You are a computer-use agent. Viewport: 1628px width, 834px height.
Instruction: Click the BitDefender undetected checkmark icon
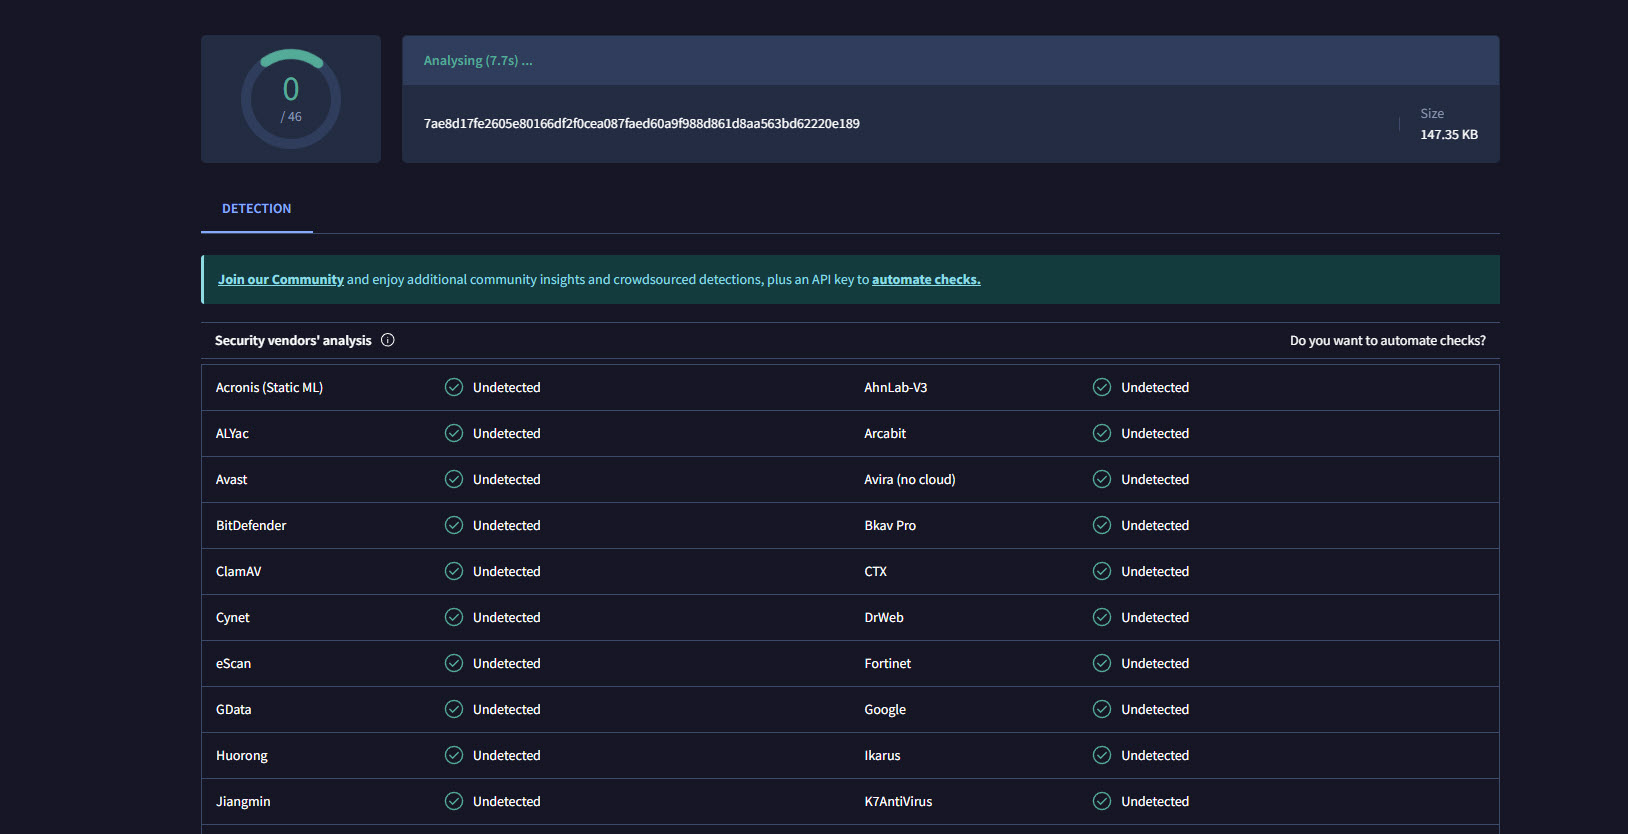coord(454,525)
